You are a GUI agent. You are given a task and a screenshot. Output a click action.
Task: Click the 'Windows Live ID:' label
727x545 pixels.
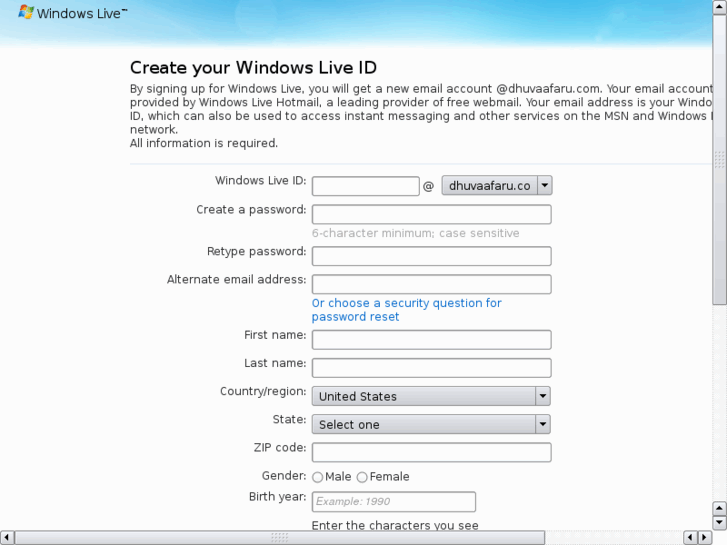261,180
